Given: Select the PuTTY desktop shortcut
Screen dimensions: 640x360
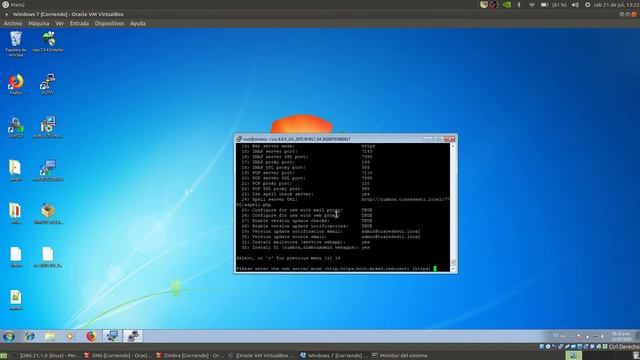Looking at the screenshot, I should tap(48, 84).
